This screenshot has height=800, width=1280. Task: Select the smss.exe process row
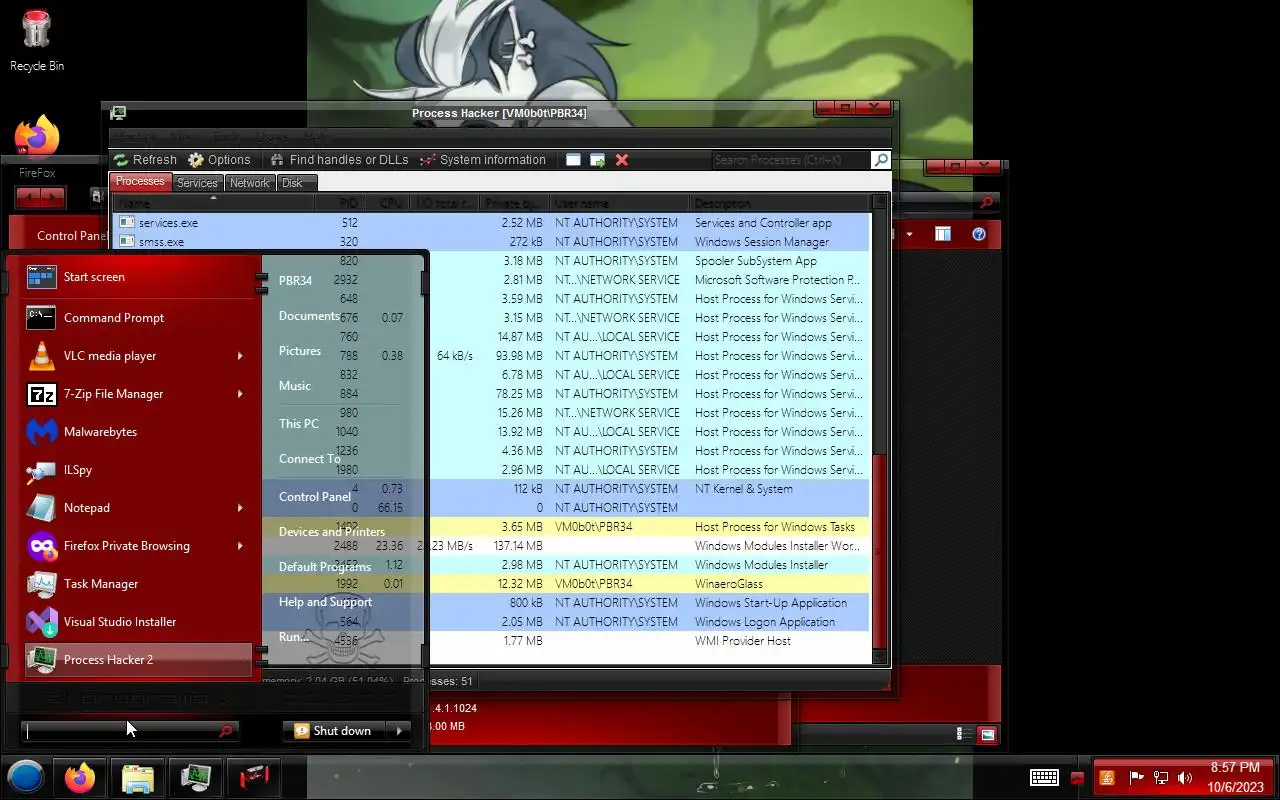pyautogui.click(x=493, y=242)
